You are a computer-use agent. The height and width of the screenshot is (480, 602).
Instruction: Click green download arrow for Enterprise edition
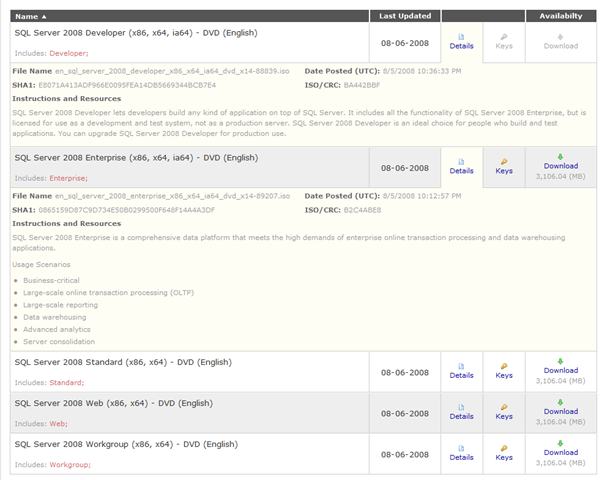[x=561, y=157]
